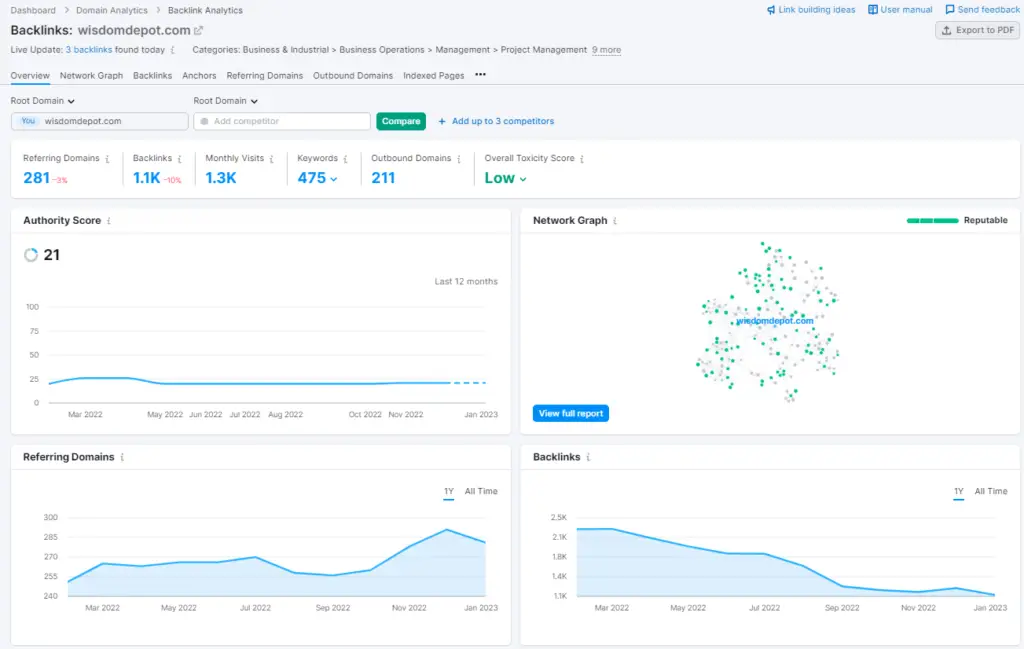Click info icon next to Network Graph
Image resolution: width=1024 pixels, height=649 pixels.
(x=615, y=221)
